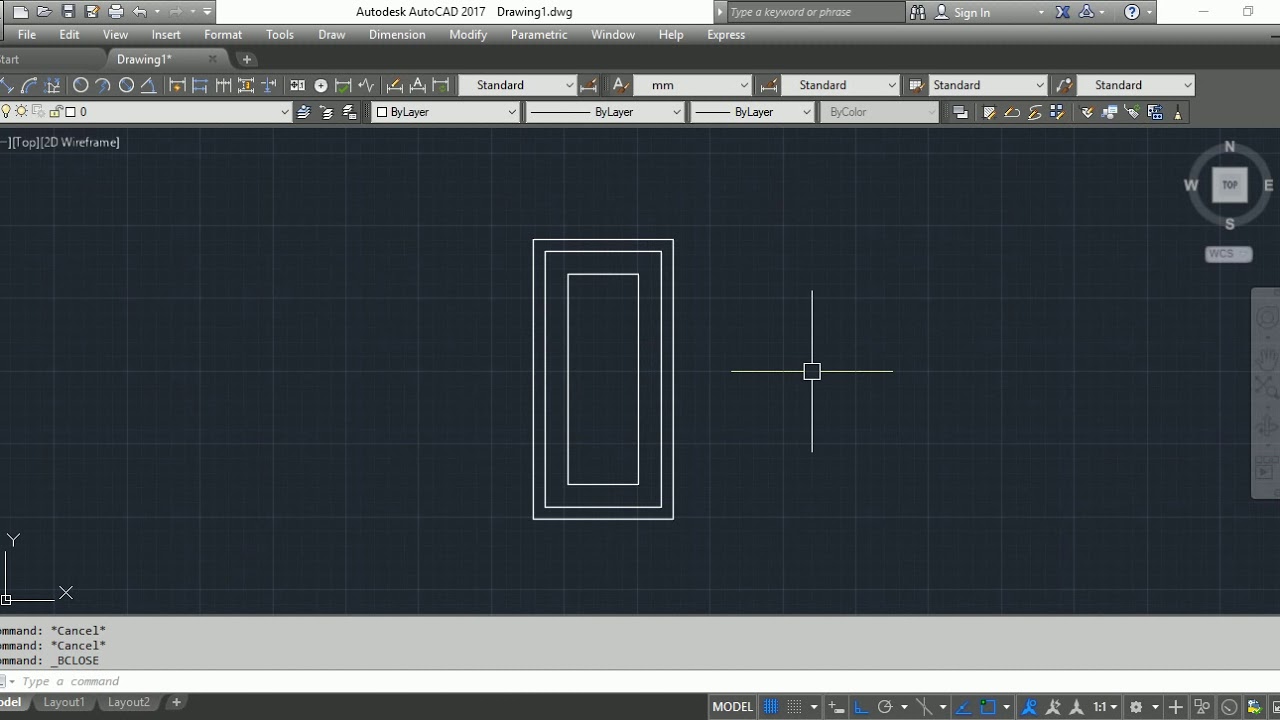Screen dimensions: 1280x720
Task: Click the Jogged Linear tool icon
Action: (x=366, y=85)
